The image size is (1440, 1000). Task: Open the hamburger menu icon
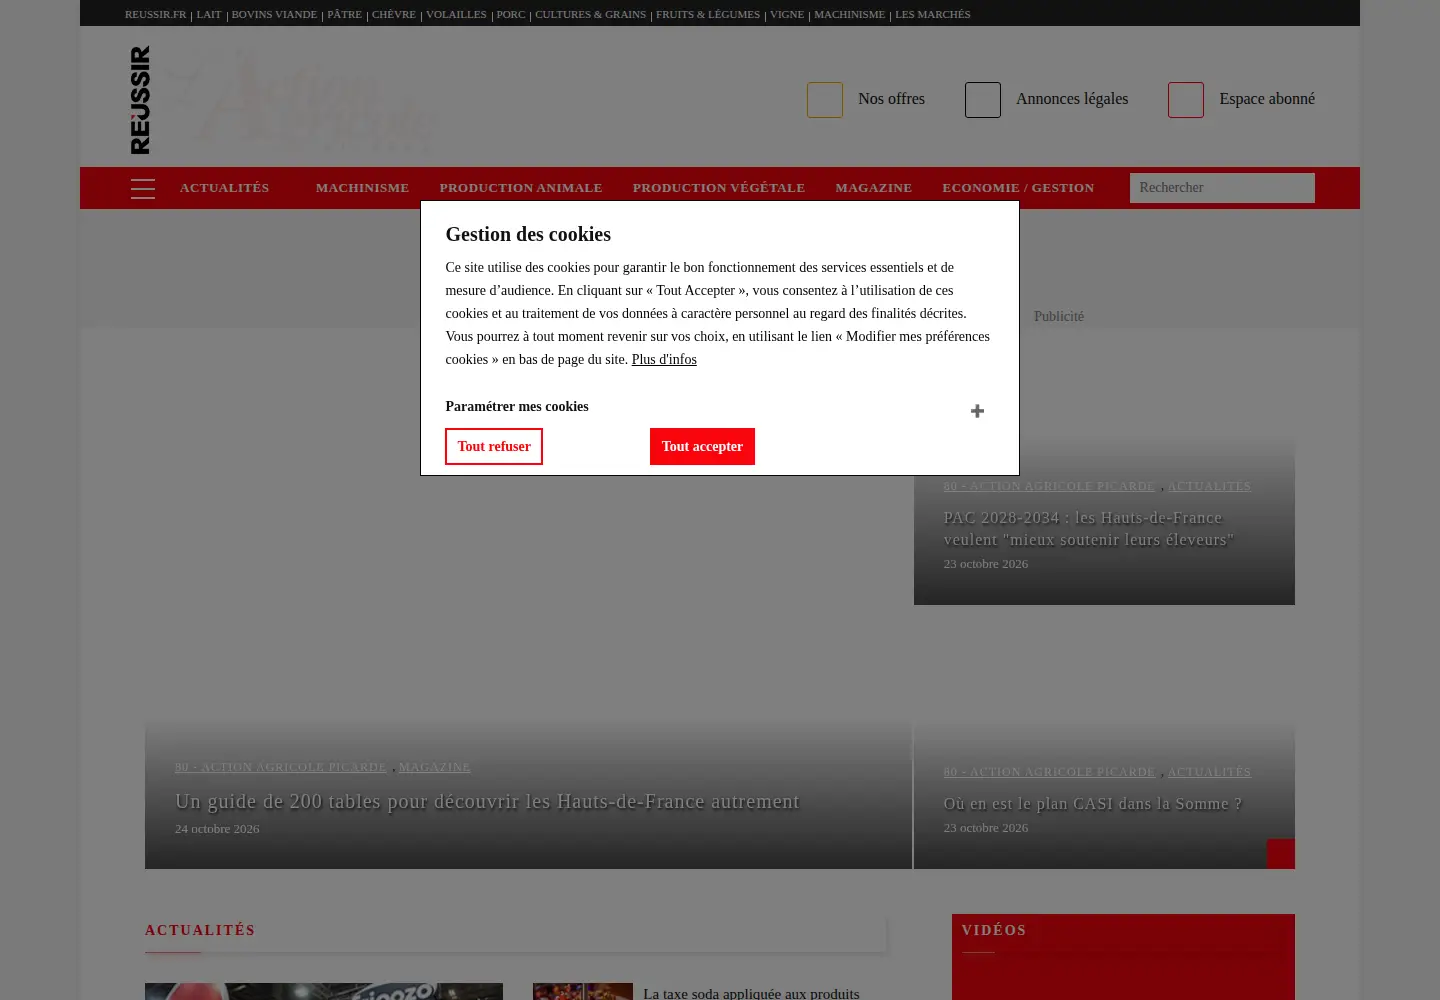tap(143, 188)
